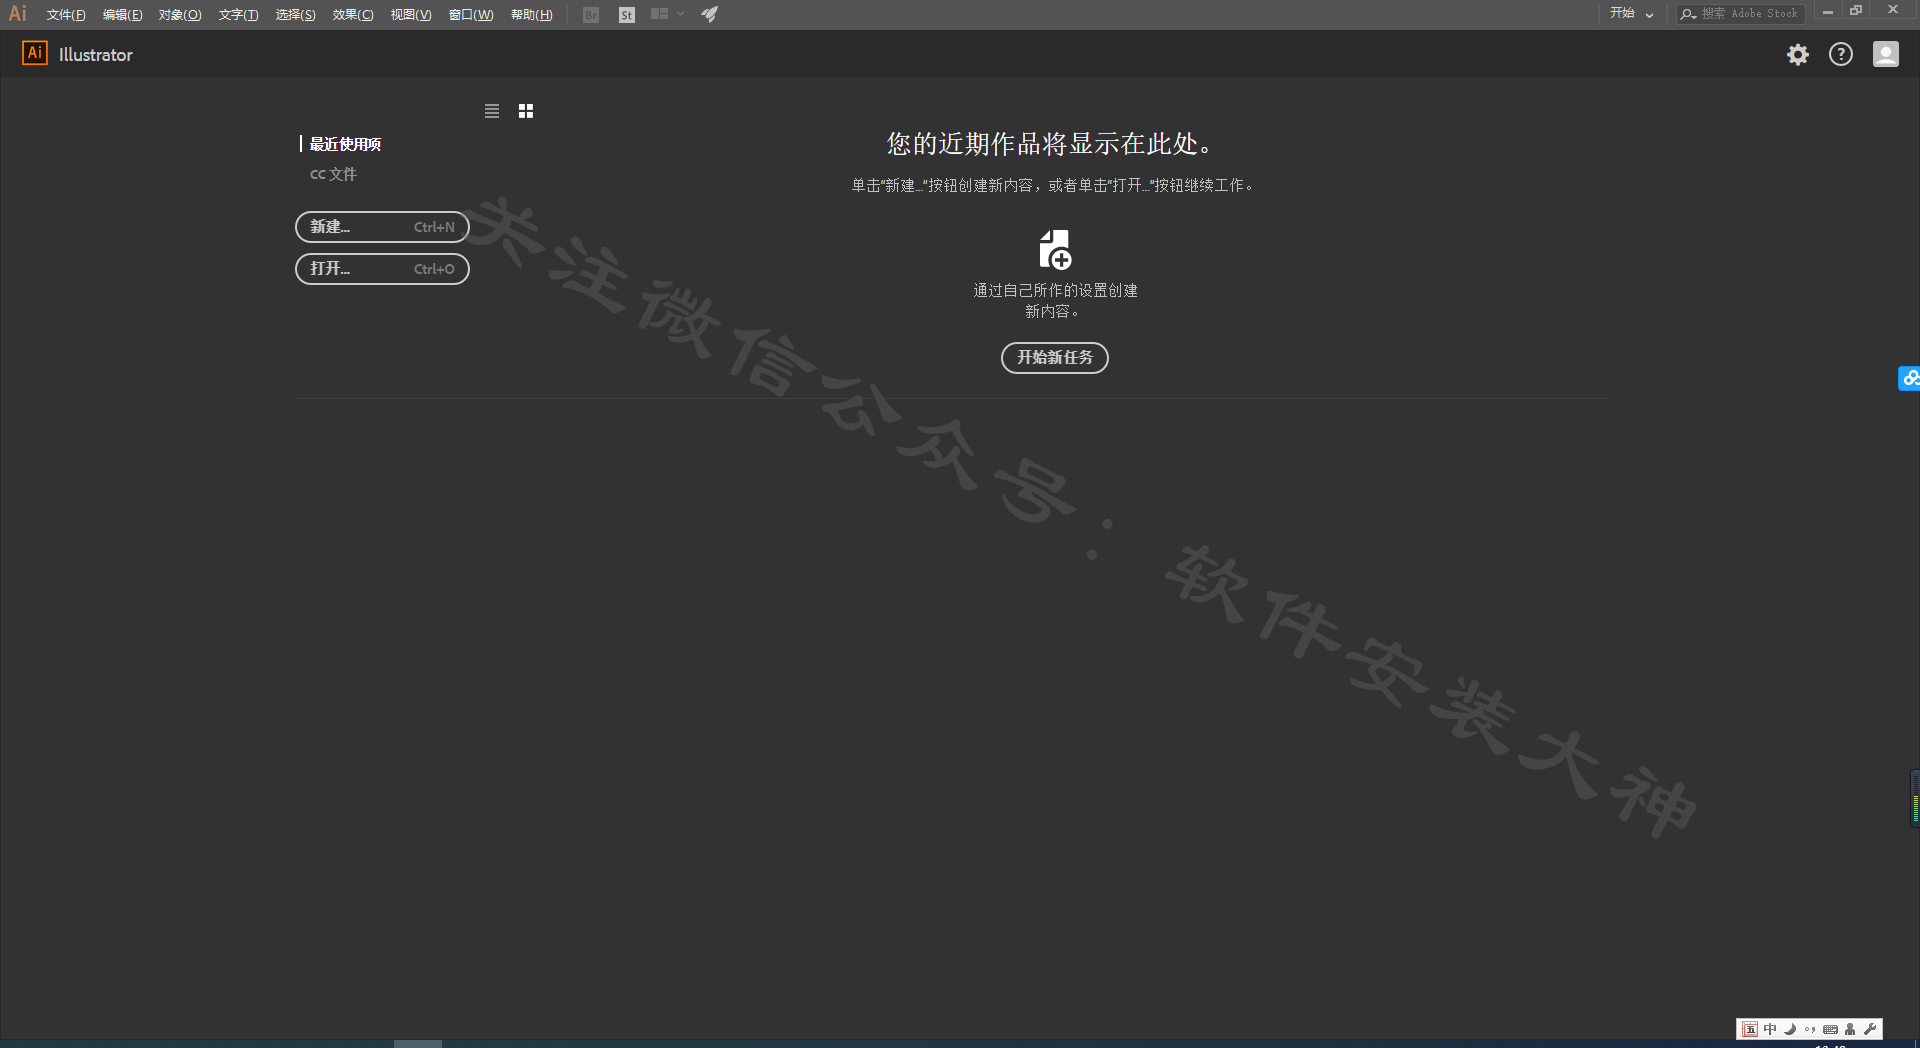Screen dimensions: 1920x1048
Task: Open the 文字(T) menu
Action: (238, 15)
